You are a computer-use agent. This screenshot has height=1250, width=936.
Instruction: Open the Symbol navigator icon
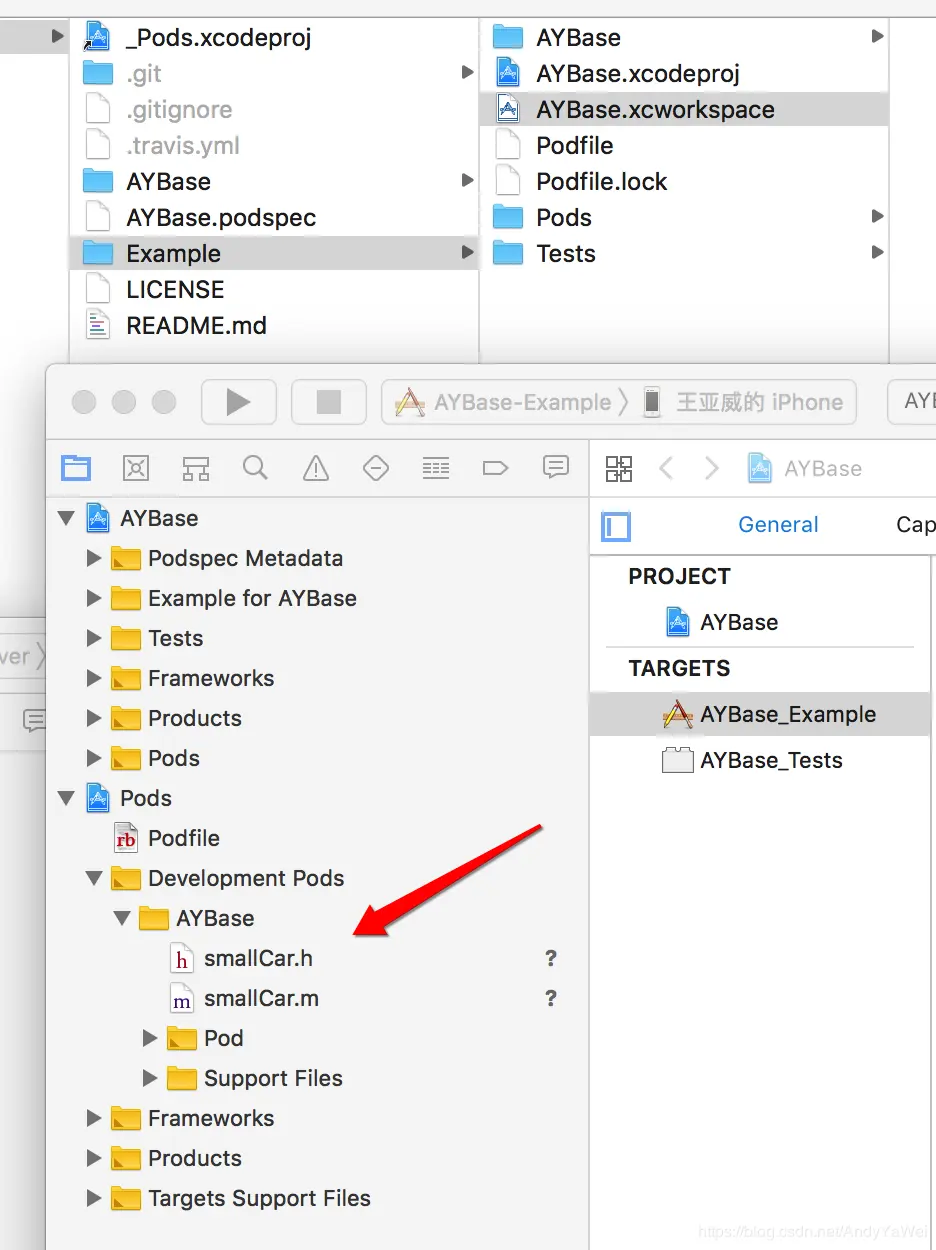tap(196, 467)
